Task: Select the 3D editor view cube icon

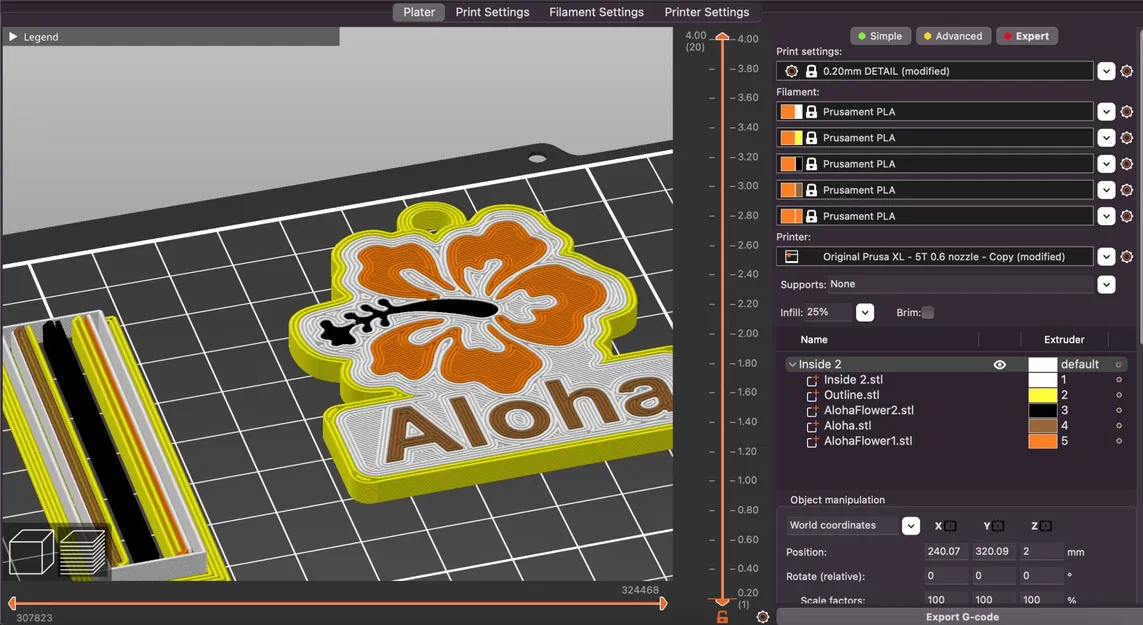Action: [30, 551]
